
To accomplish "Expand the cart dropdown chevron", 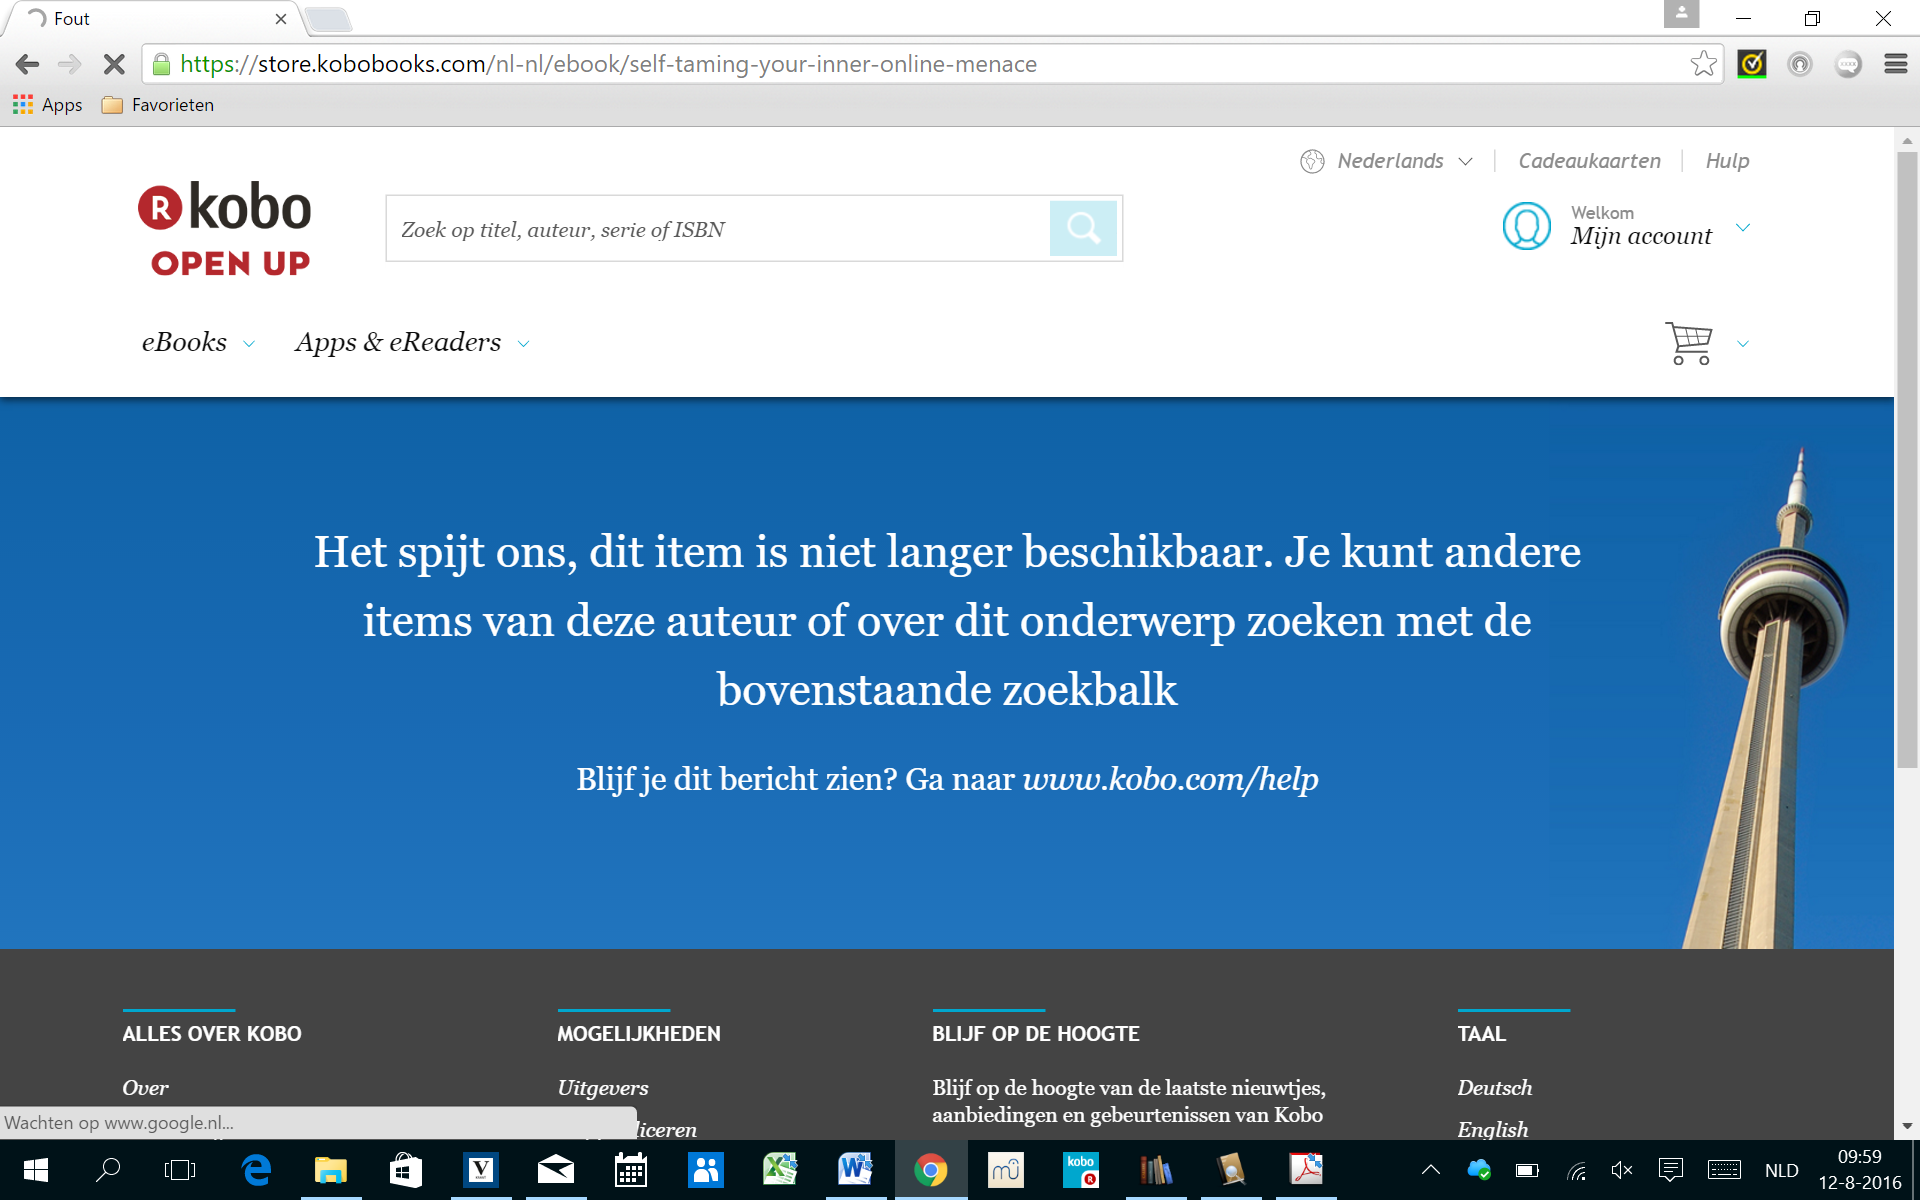I will [x=1743, y=344].
